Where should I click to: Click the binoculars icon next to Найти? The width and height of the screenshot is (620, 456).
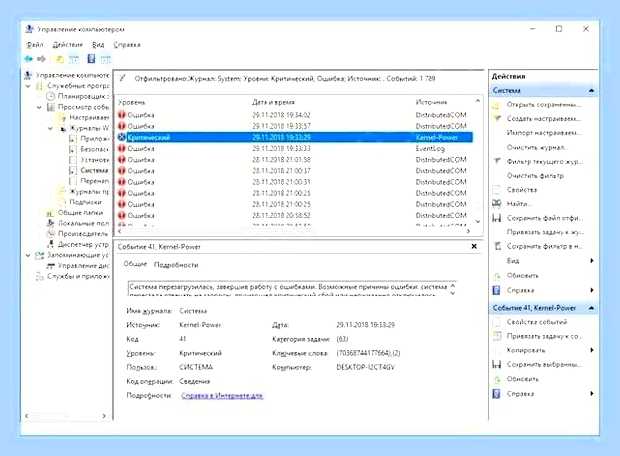pos(497,203)
